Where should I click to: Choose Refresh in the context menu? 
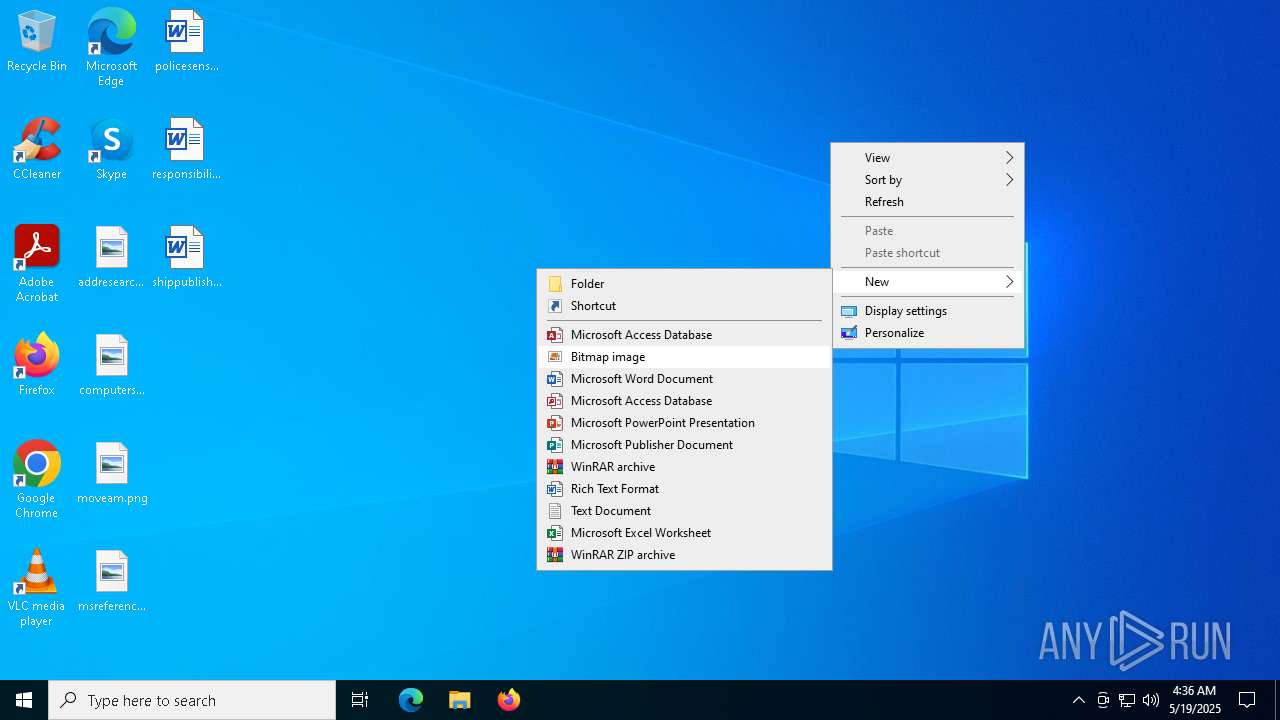[x=928, y=201]
